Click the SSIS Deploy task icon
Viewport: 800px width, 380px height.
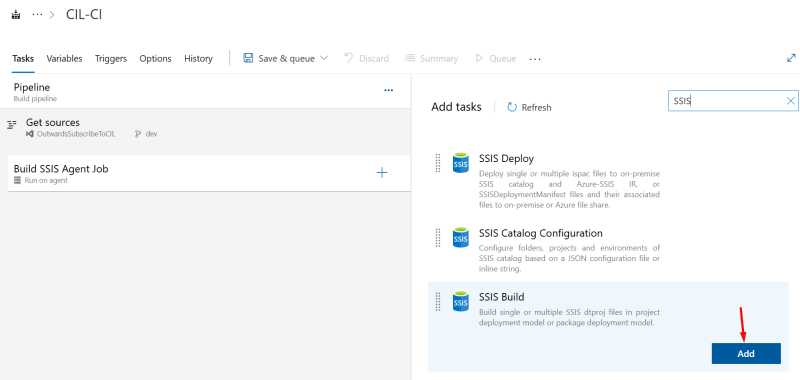point(461,163)
